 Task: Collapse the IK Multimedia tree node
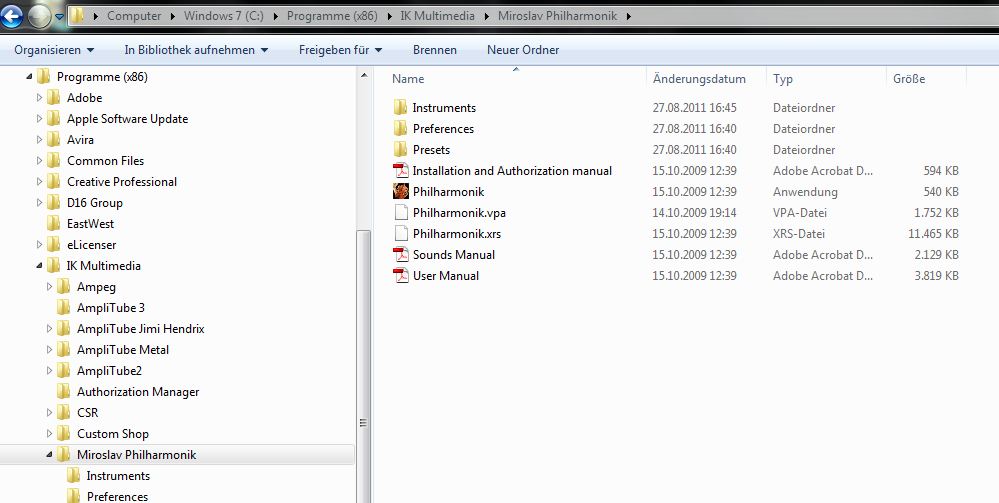point(40,266)
